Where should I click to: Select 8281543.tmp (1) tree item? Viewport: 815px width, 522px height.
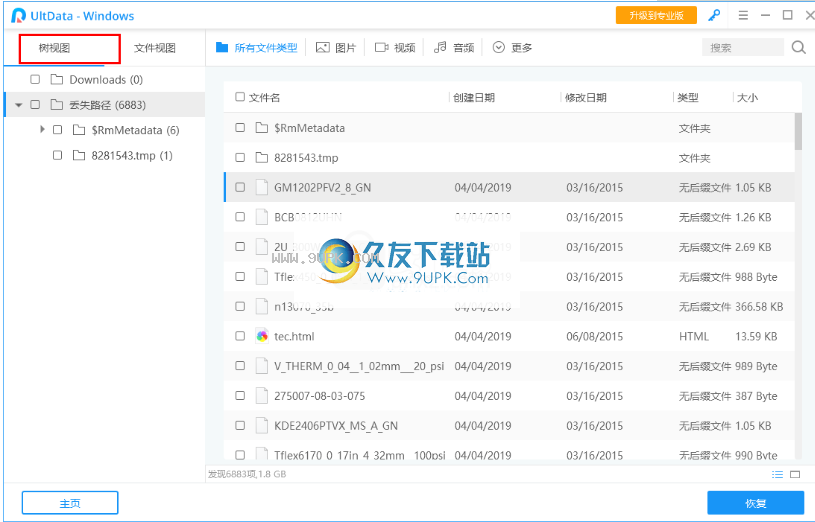click(132, 155)
